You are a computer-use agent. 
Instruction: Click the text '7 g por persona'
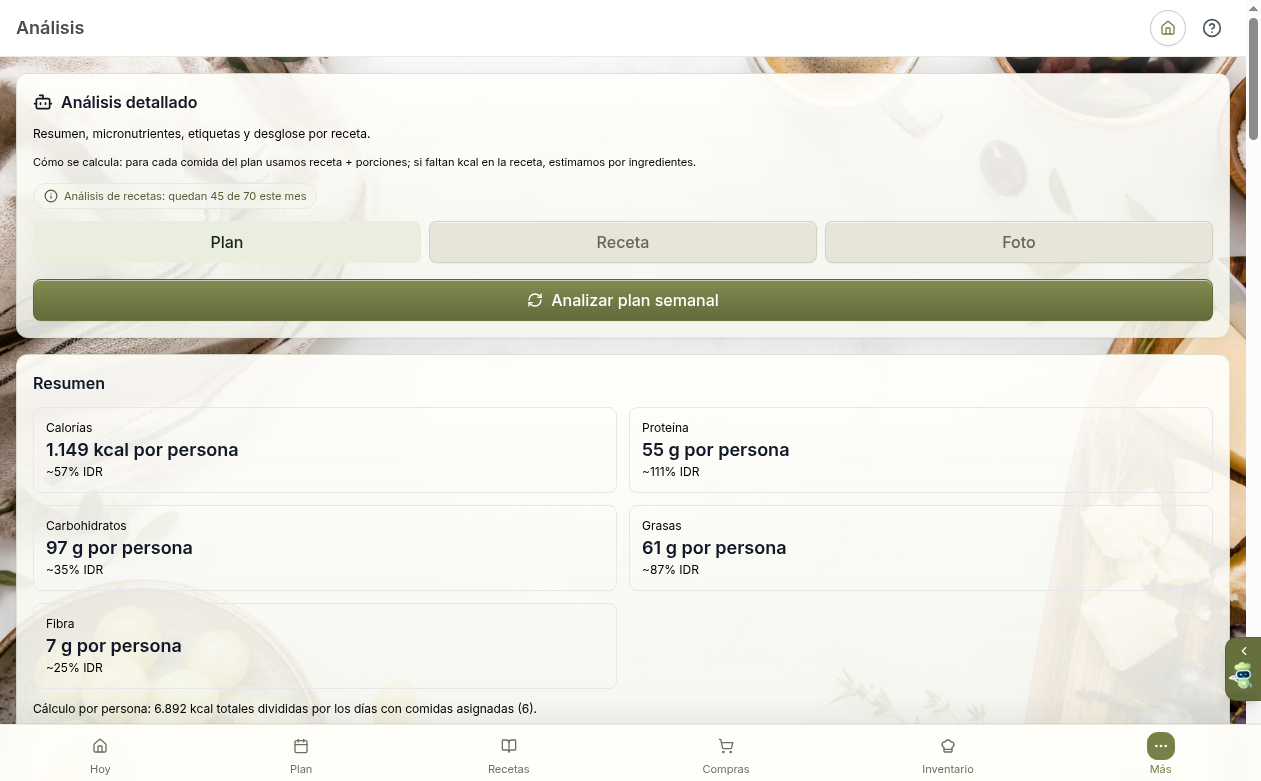pos(114,646)
